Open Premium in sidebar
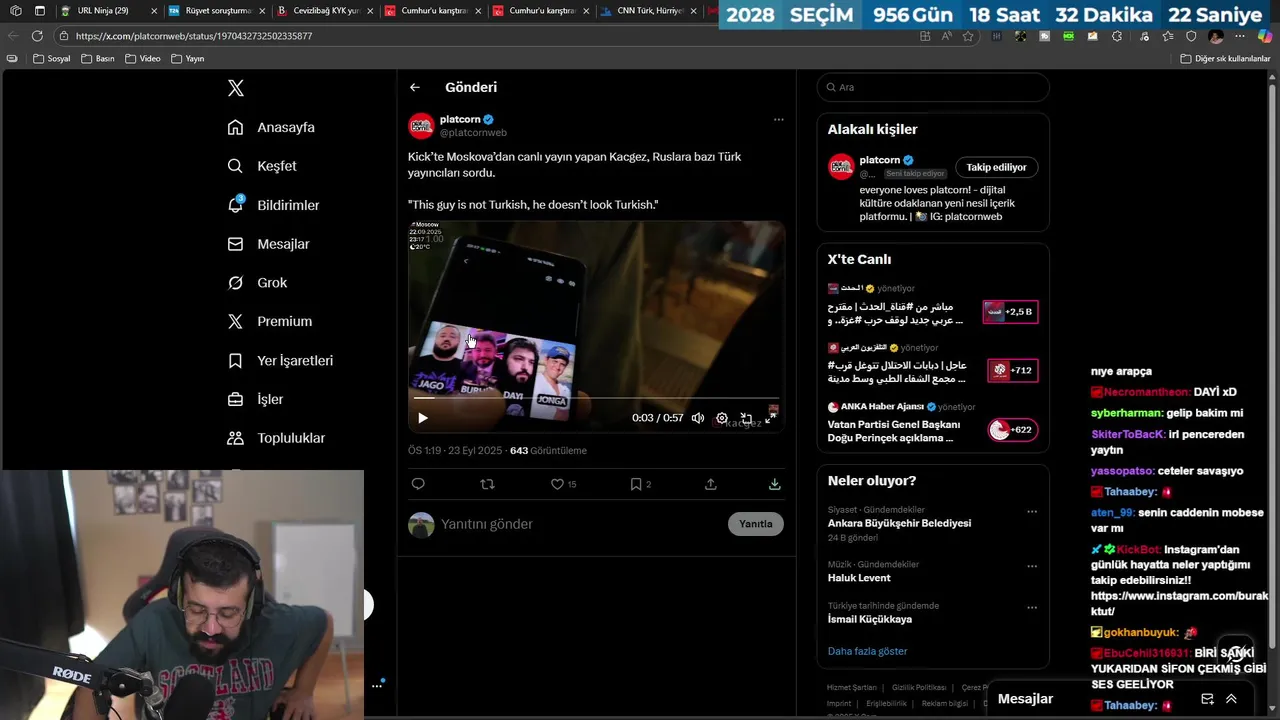Image resolution: width=1280 pixels, height=720 pixels. (269, 321)
